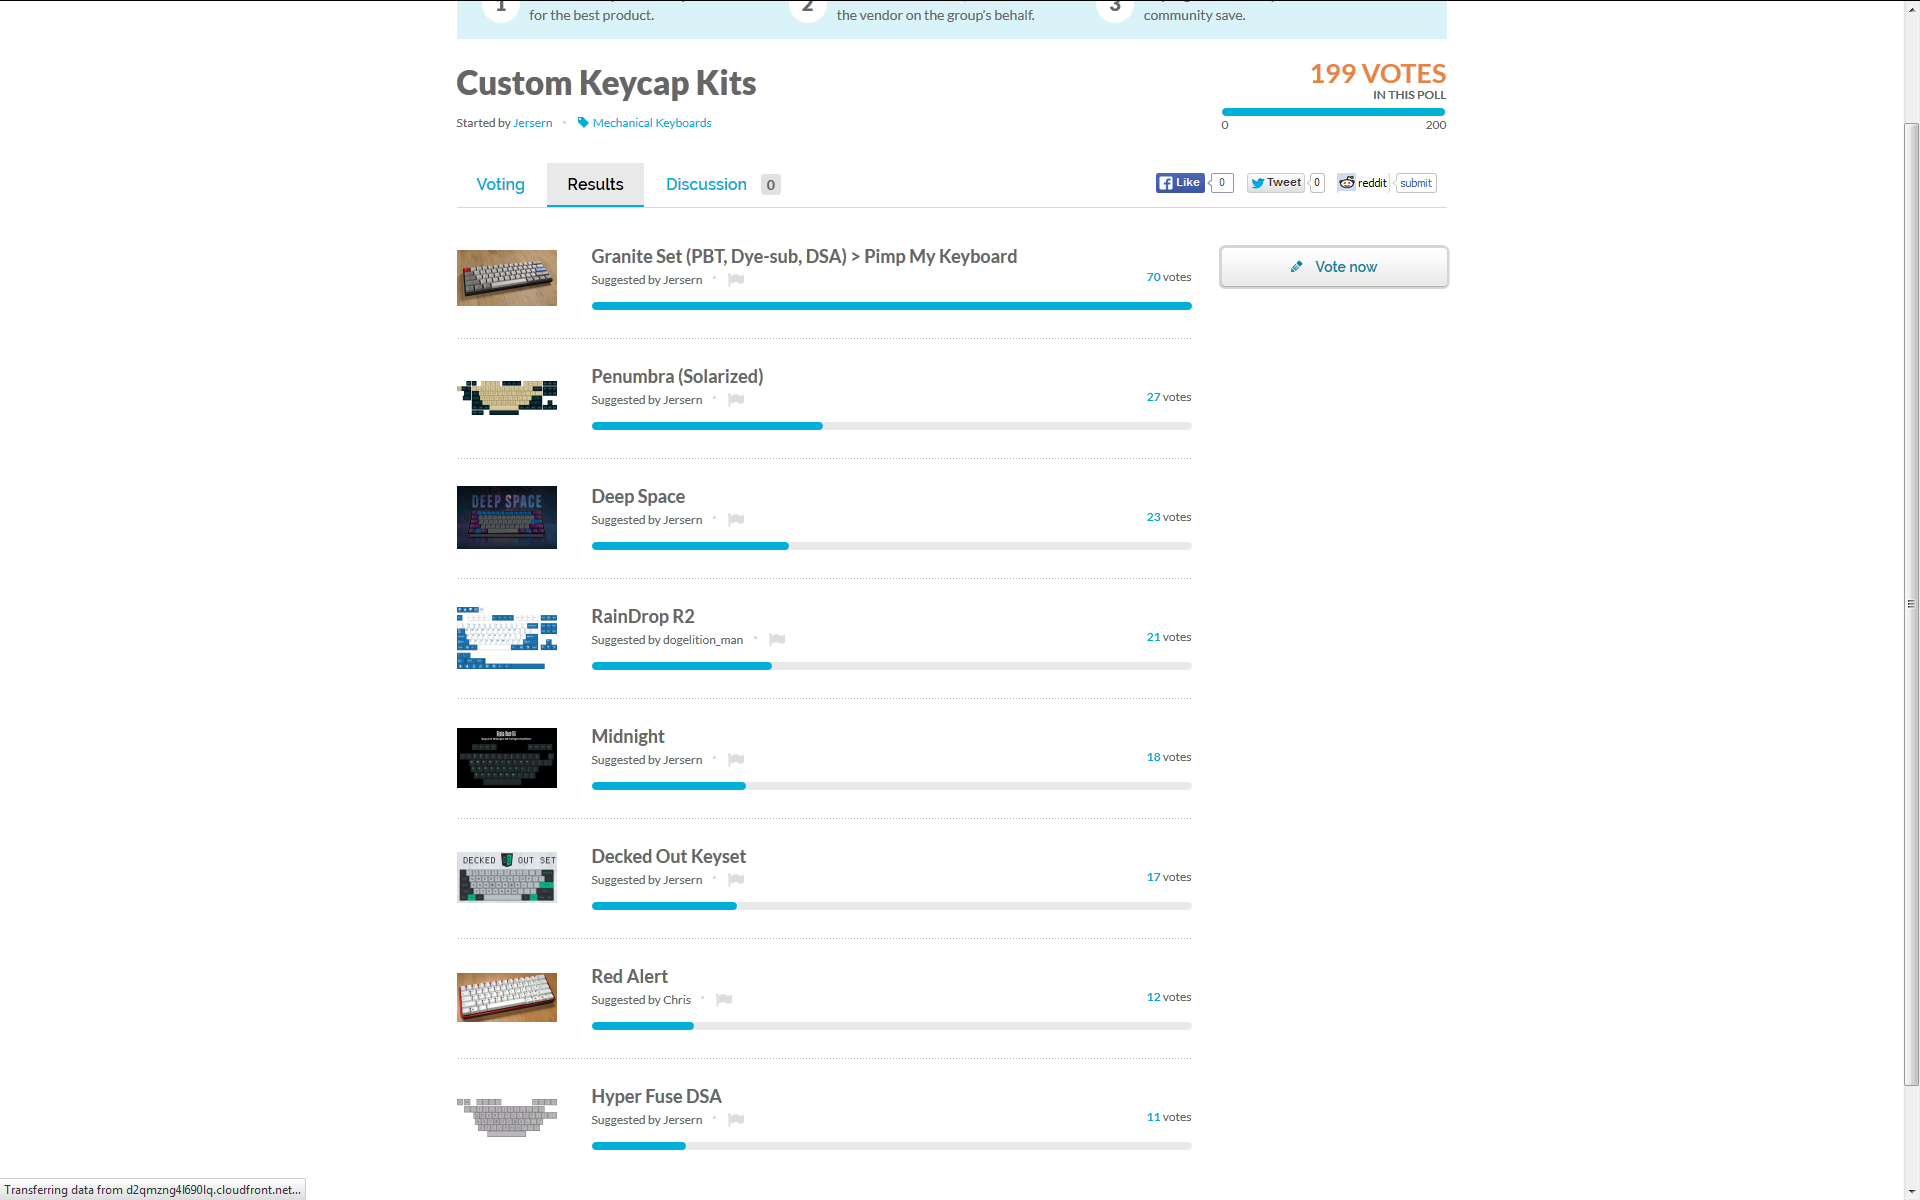Open poll starter Jersern's profile link

pyautogui.click(x=532, y=123)
